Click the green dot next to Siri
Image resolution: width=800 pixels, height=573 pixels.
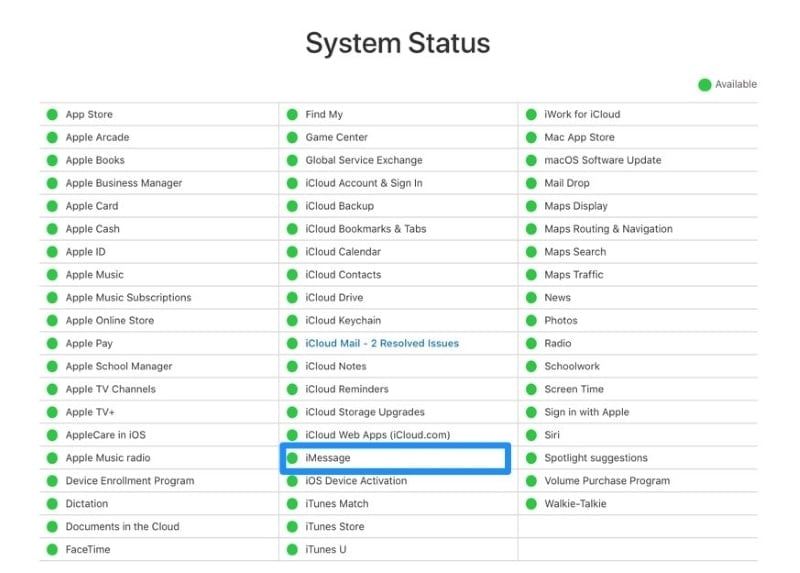pos(531,435)
